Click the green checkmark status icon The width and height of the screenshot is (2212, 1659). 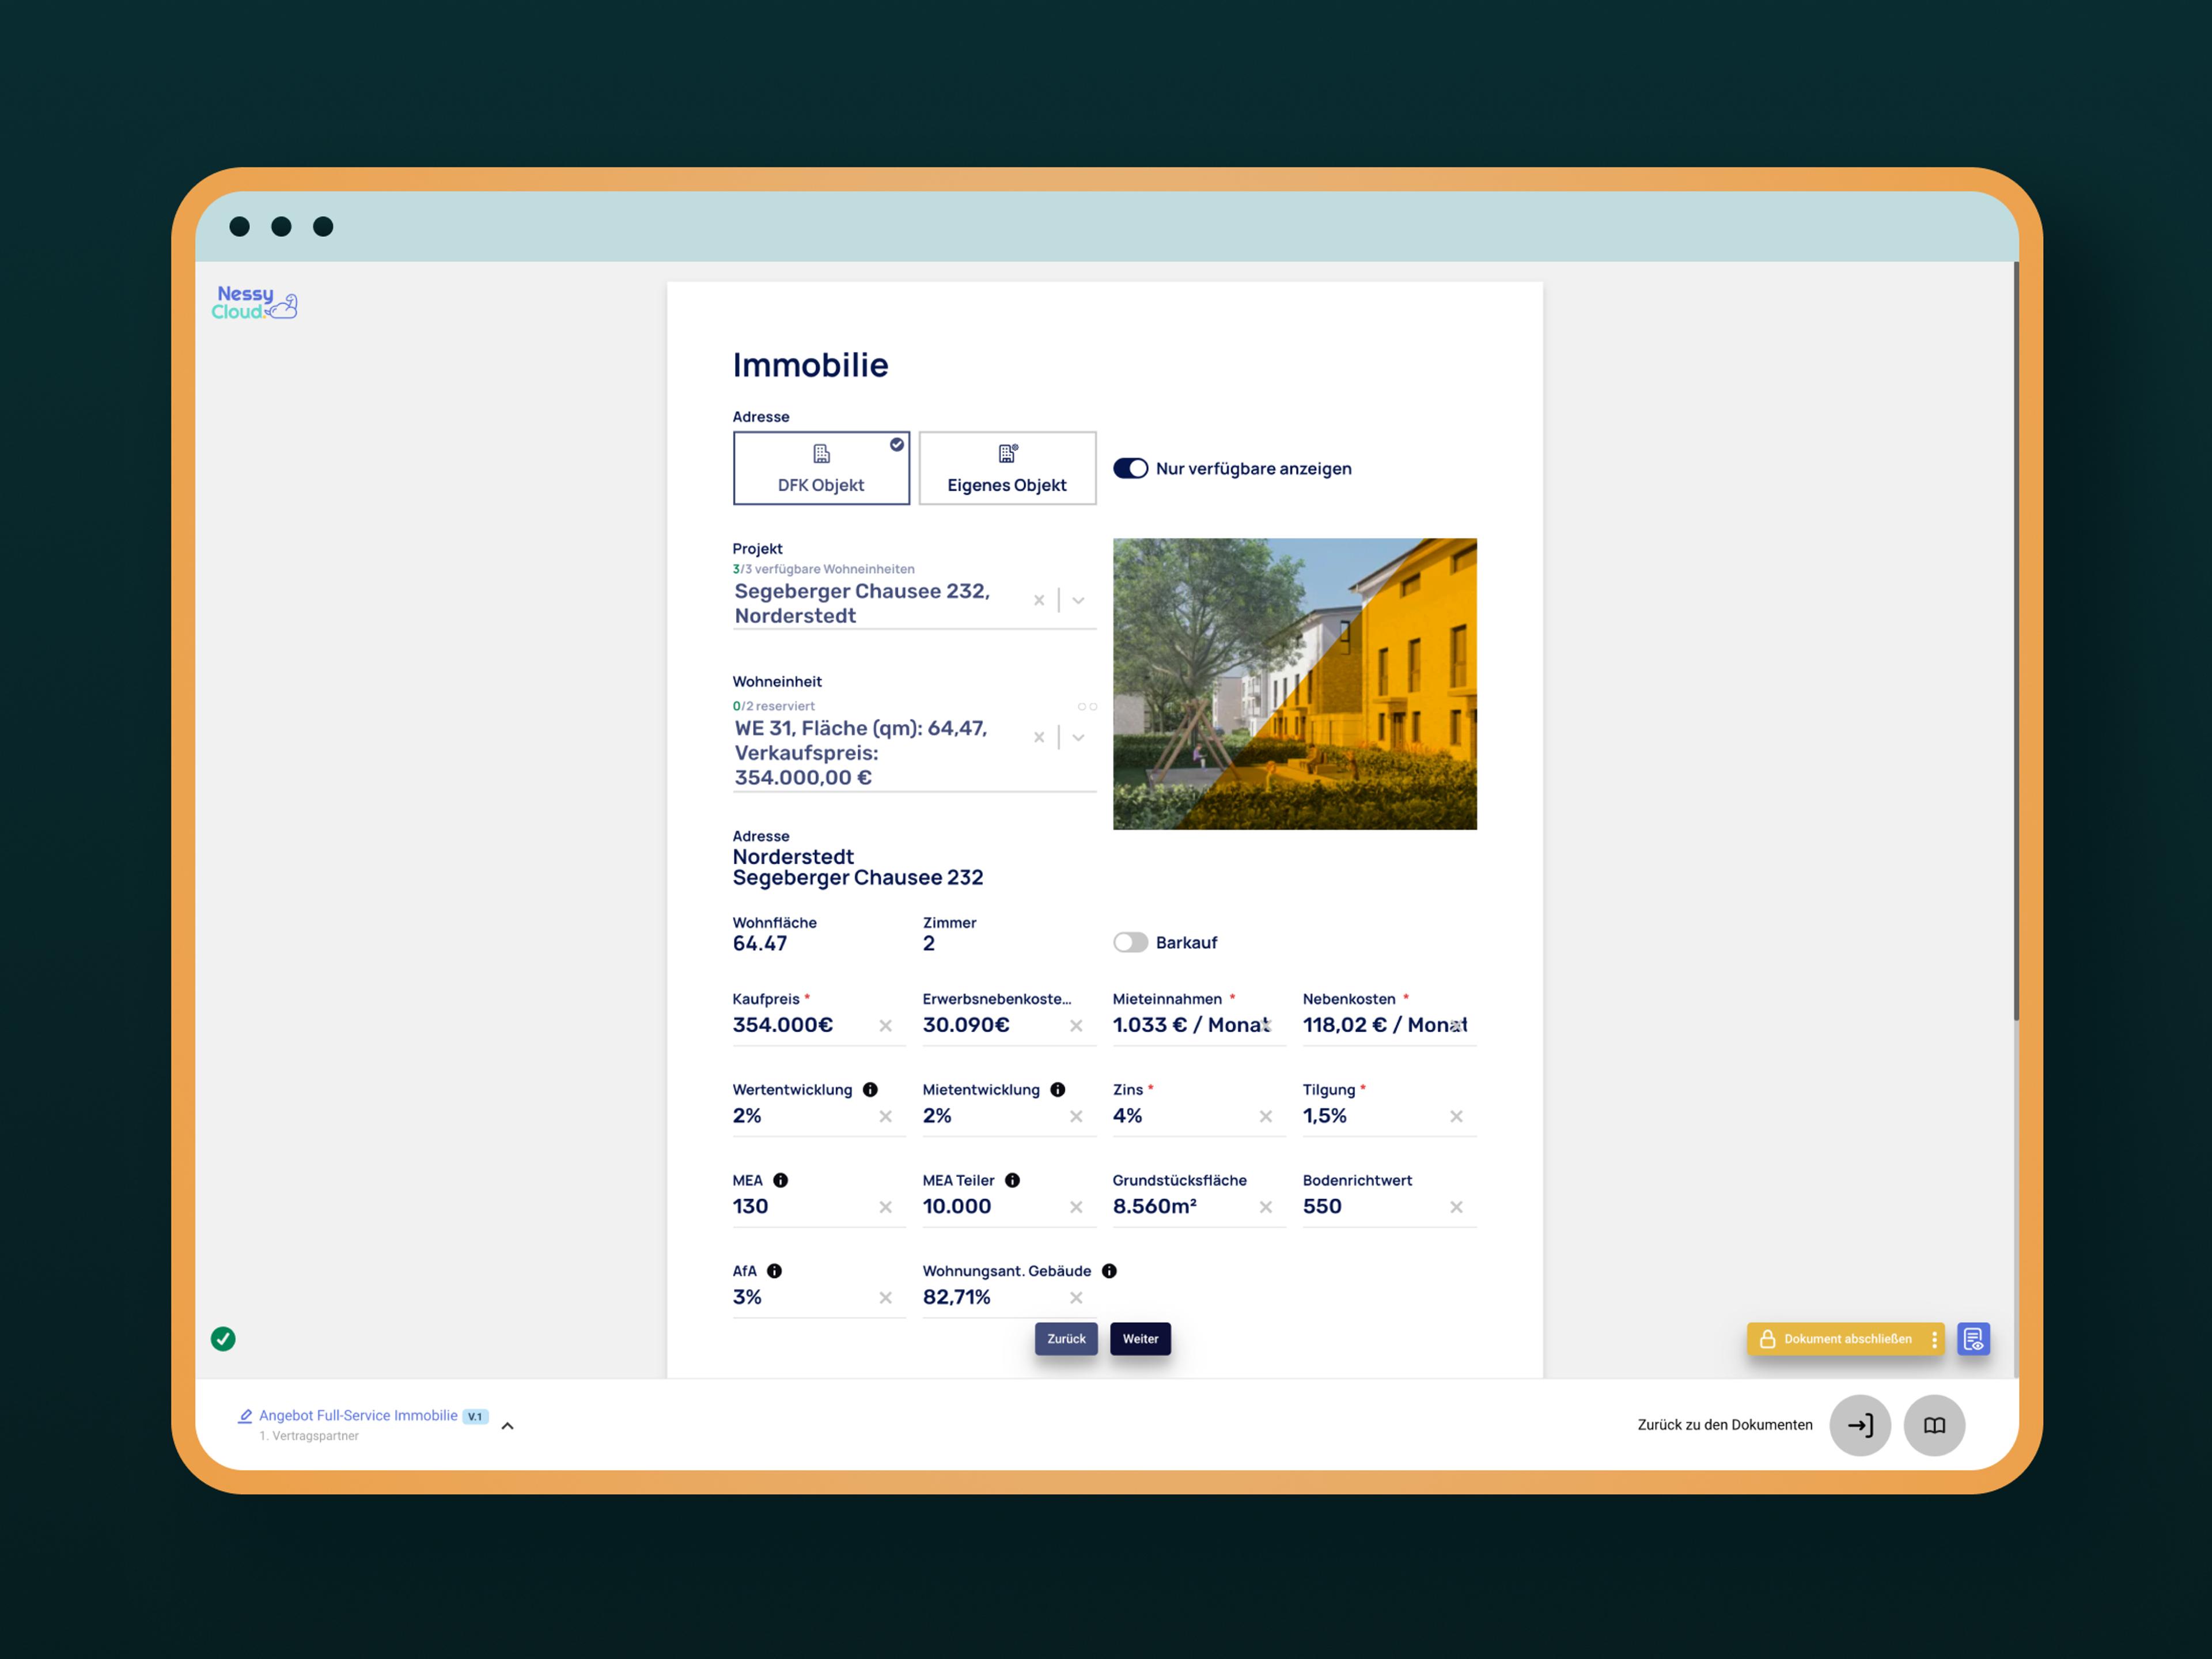pos(223,1339)
